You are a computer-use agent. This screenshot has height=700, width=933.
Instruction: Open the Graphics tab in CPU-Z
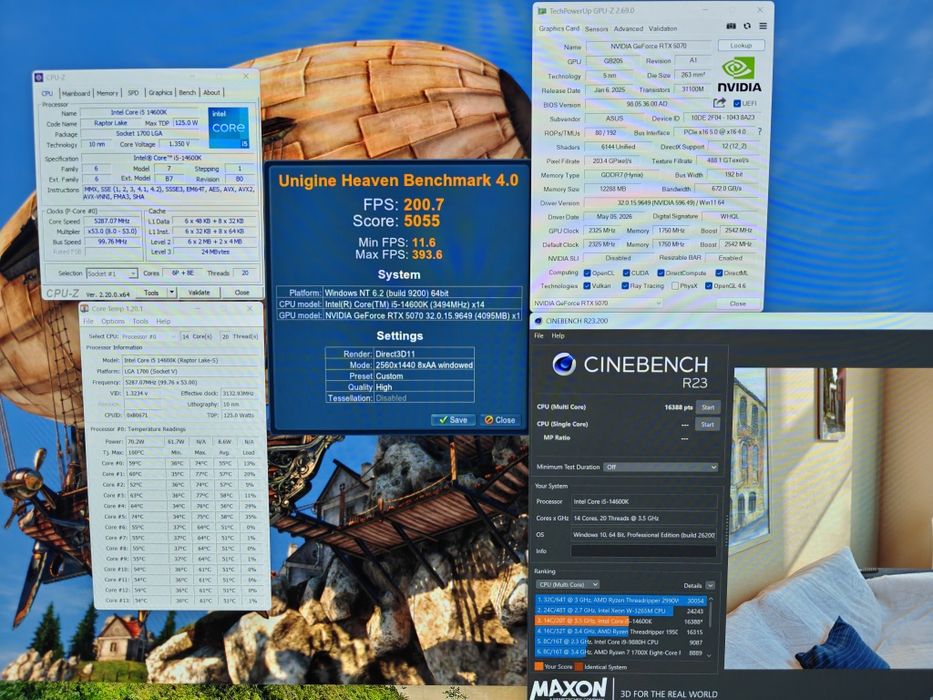[160, 92]
